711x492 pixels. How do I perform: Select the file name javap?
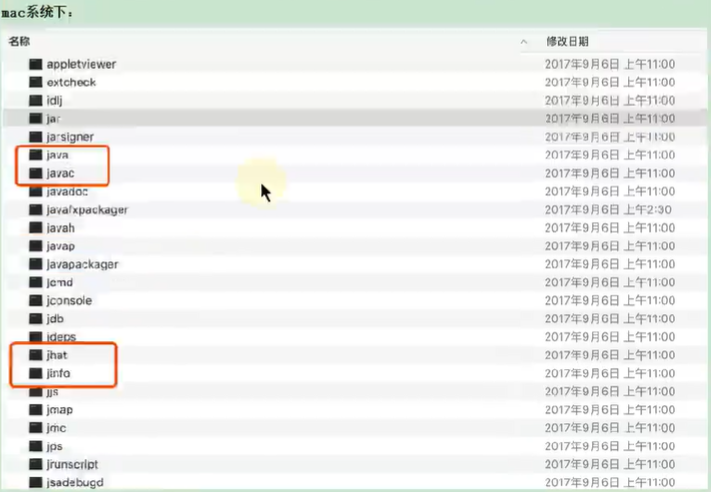(x=61, y=246)
